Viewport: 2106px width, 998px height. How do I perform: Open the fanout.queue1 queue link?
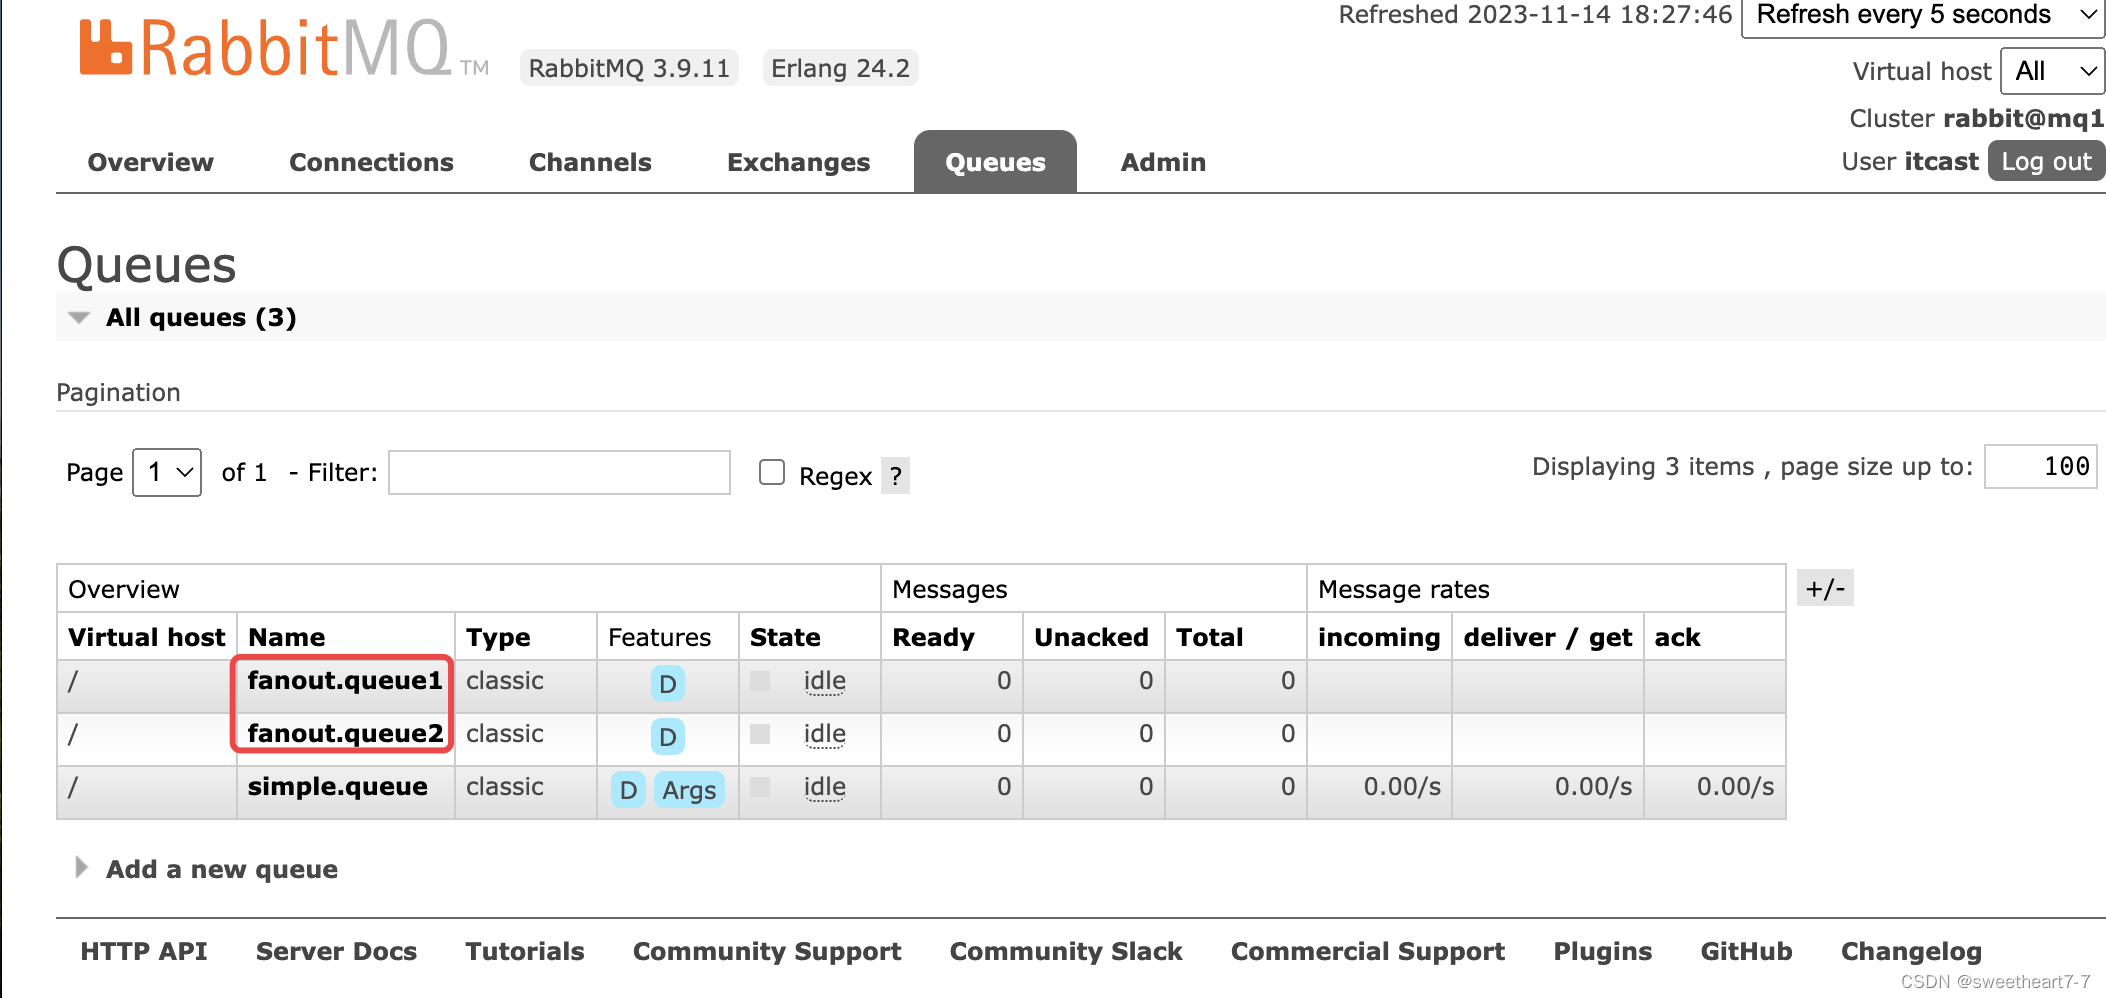345,680
